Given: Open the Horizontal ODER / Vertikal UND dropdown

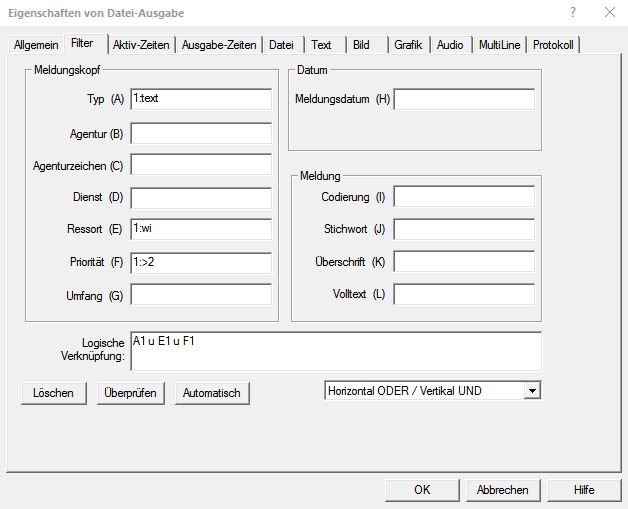Looking at the screenshot, I should 532,391.
